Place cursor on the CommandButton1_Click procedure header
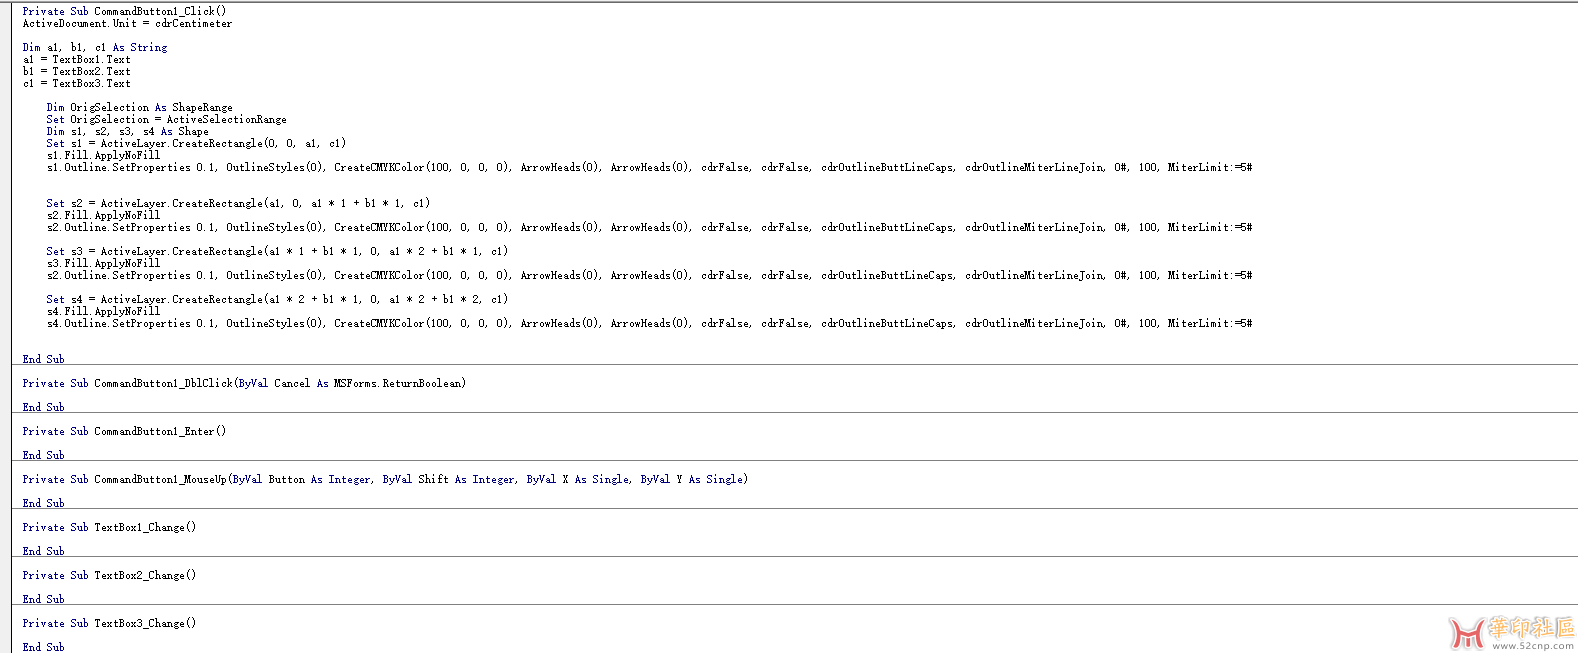 tap(124, 11)
